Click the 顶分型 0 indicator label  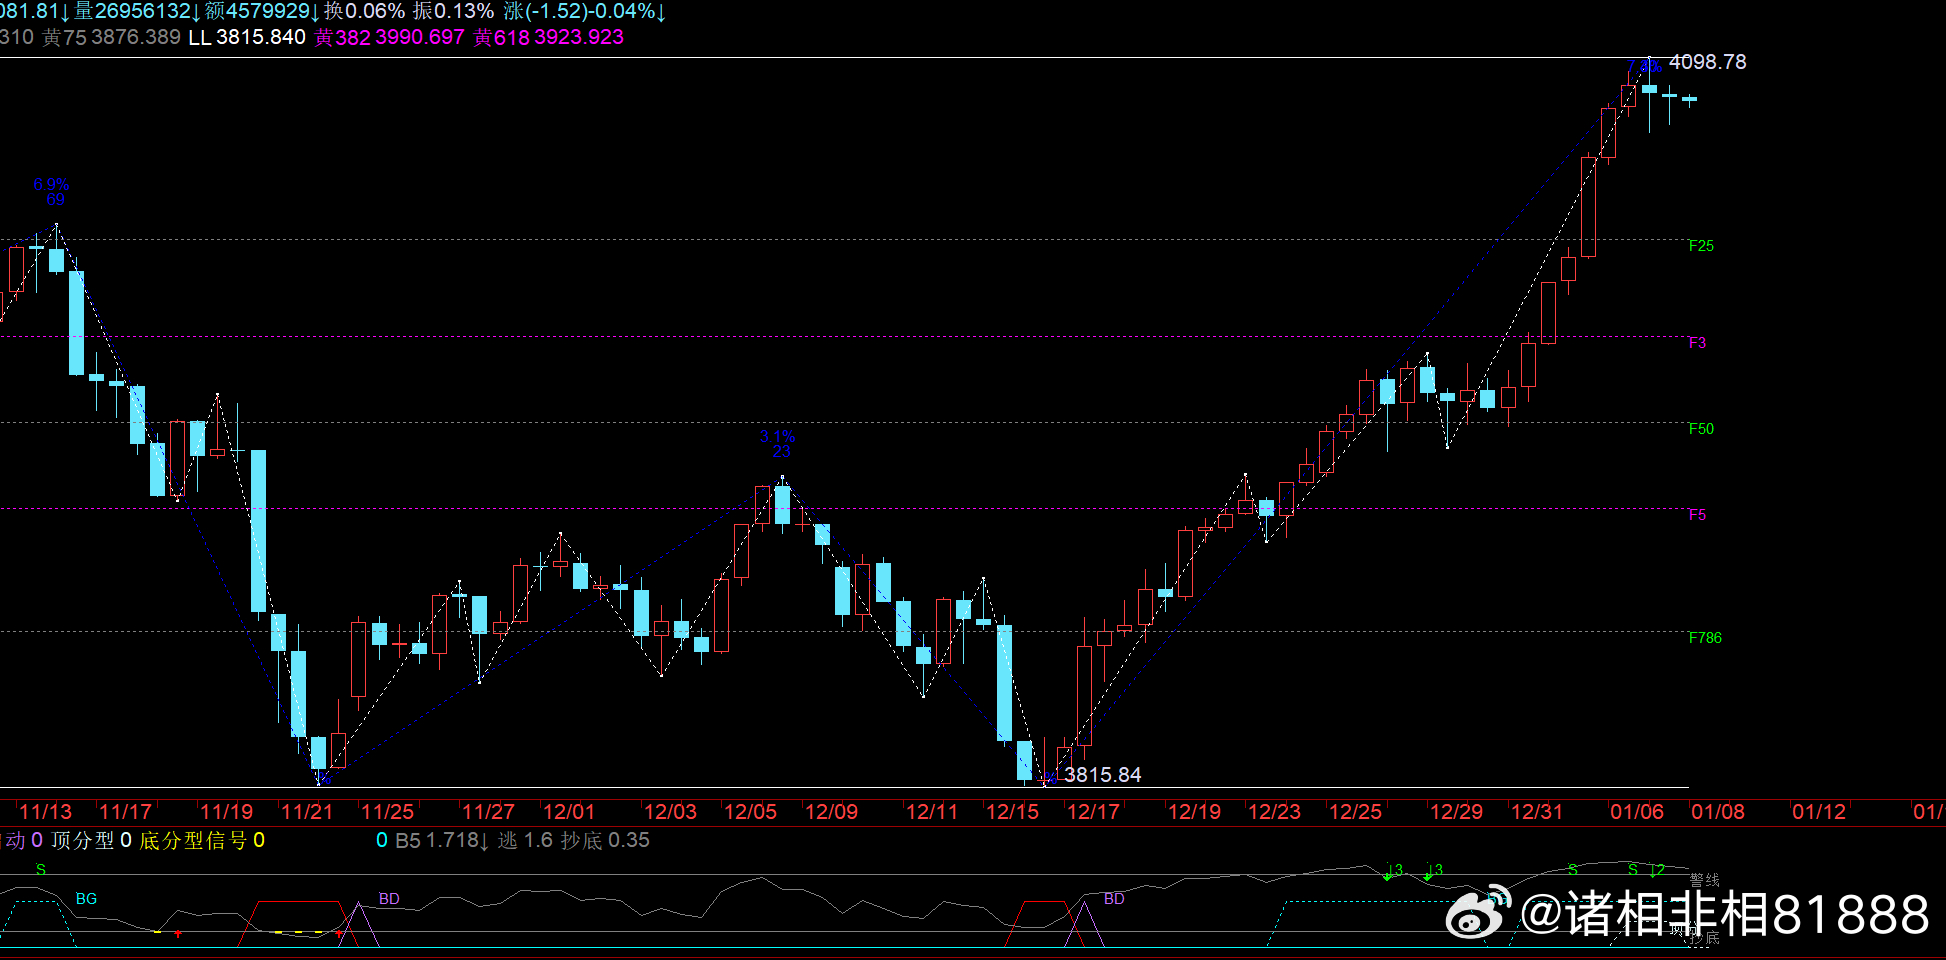[91, 841]
